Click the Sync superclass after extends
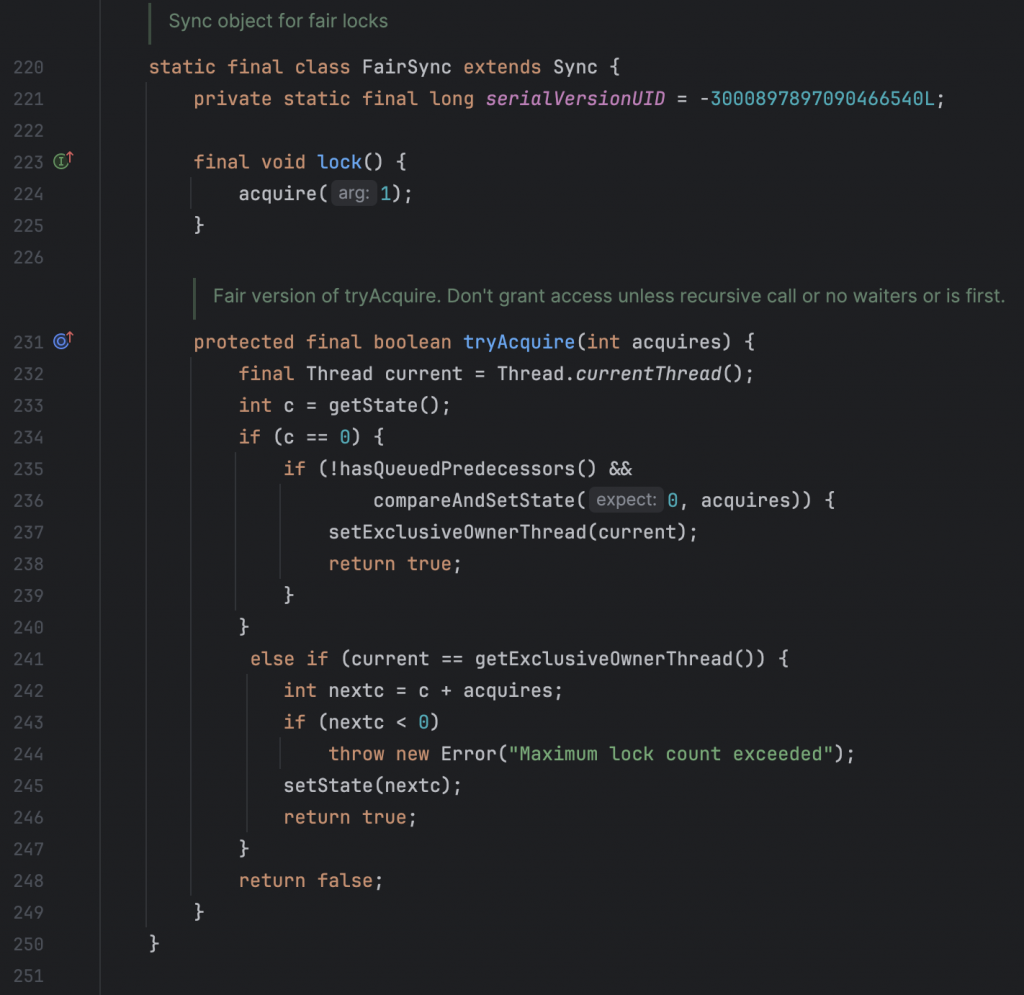 575,68
